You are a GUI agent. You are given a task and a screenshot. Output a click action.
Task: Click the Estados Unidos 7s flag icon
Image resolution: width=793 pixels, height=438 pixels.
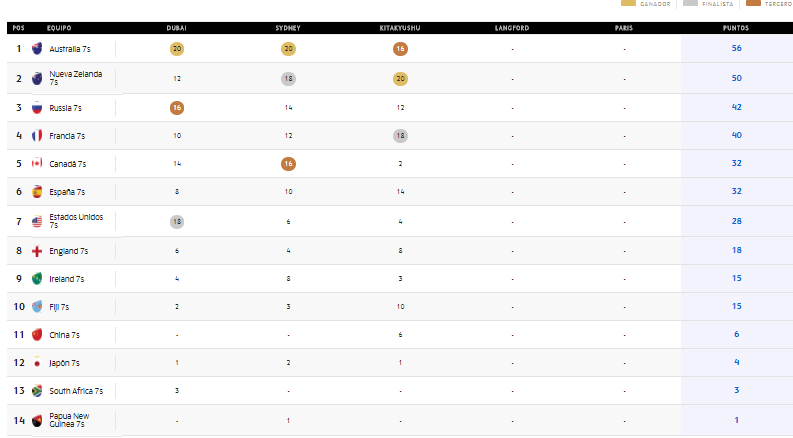point(37,221)
